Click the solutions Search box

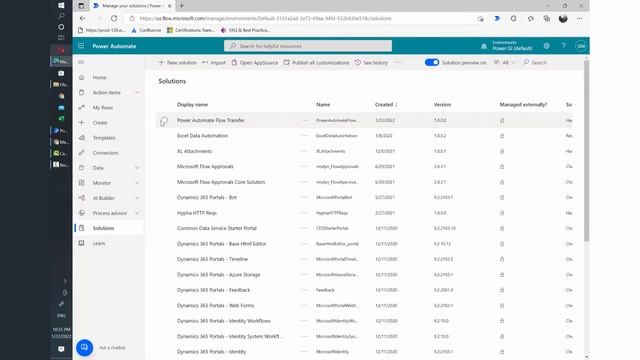(536, 62)
